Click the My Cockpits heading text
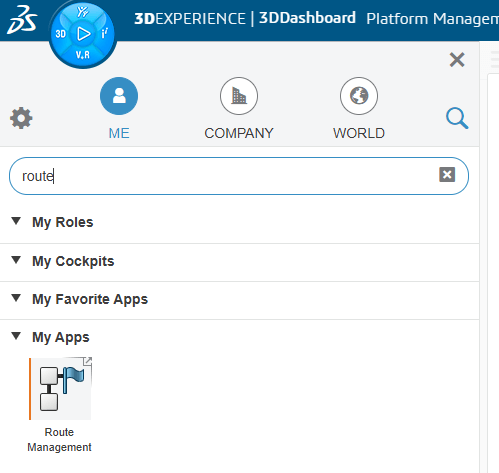The width and height of the screenshot is (499, 473). click(x=73, y=261)
